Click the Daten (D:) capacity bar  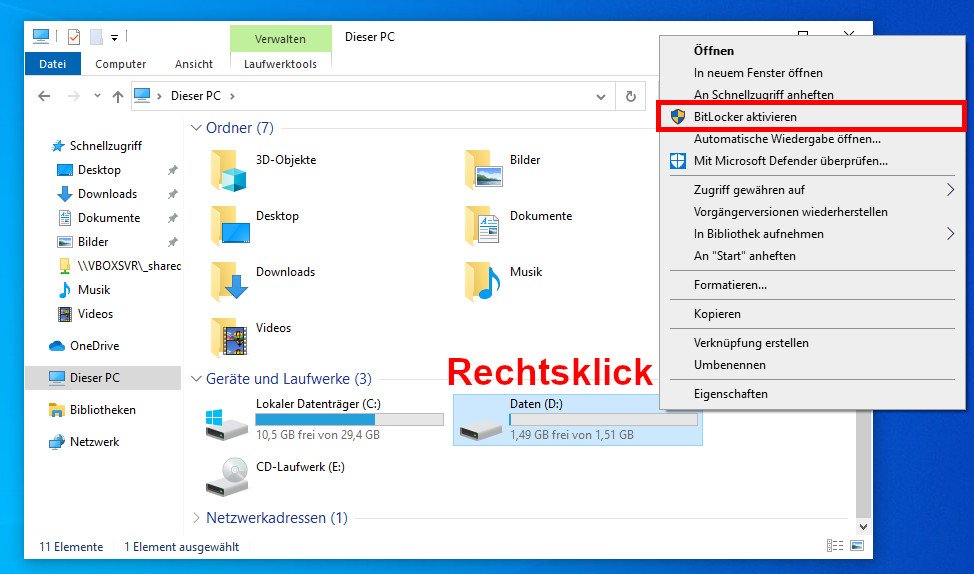pyautogui.click(x=603, y=420)
